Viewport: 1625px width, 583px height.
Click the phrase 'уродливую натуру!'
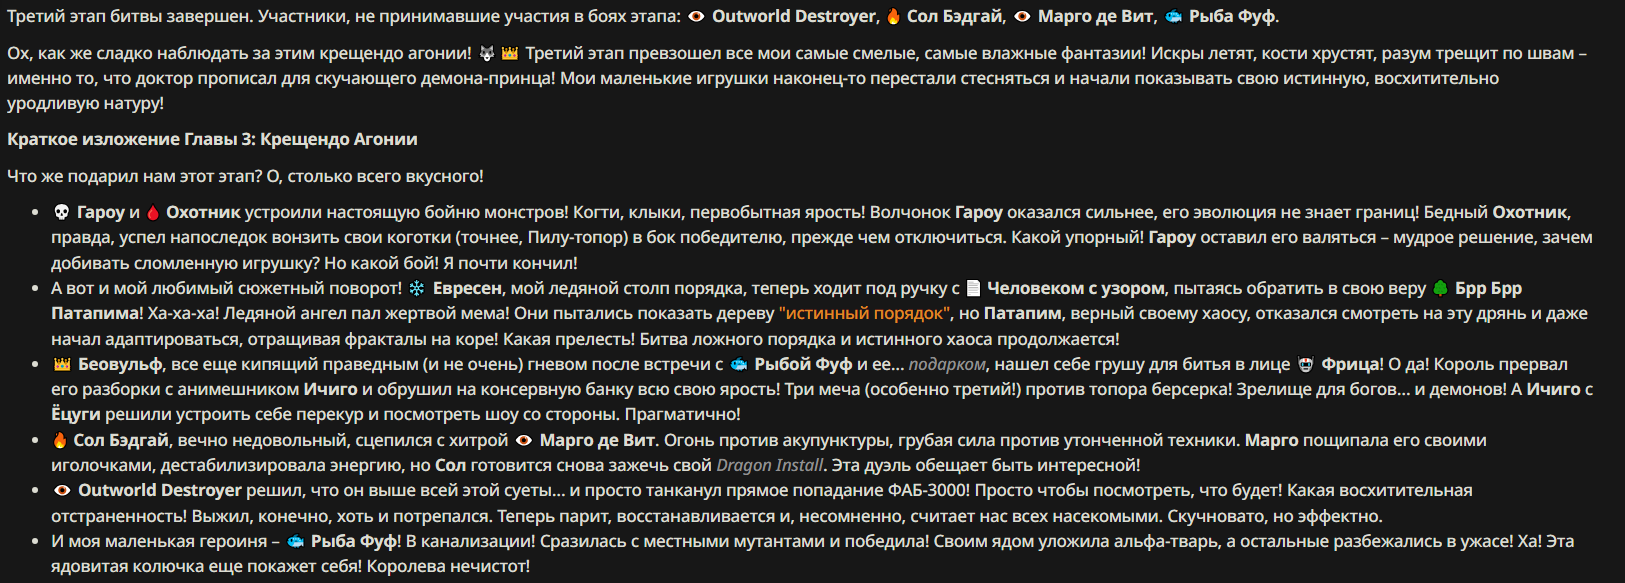point(85,103)
